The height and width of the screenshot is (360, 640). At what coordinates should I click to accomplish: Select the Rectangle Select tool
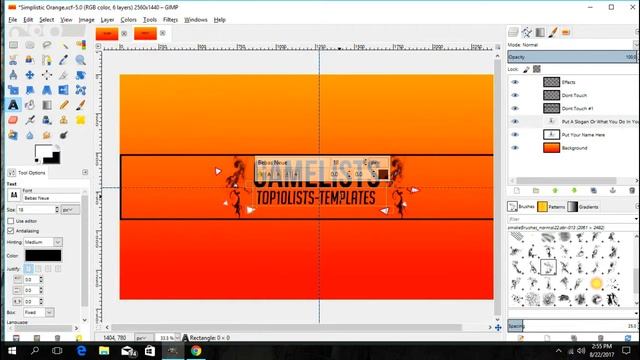(13, 45)
